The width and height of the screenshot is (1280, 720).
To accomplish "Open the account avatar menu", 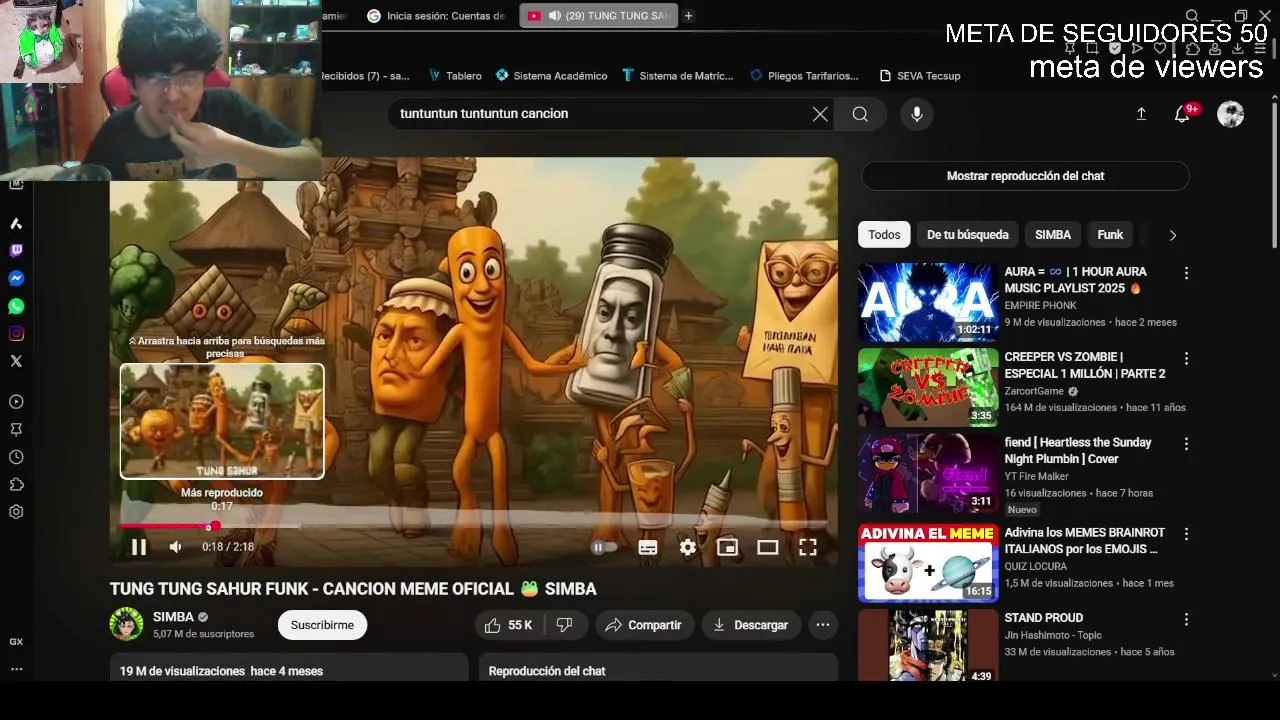I will [x=1230, y=114].
